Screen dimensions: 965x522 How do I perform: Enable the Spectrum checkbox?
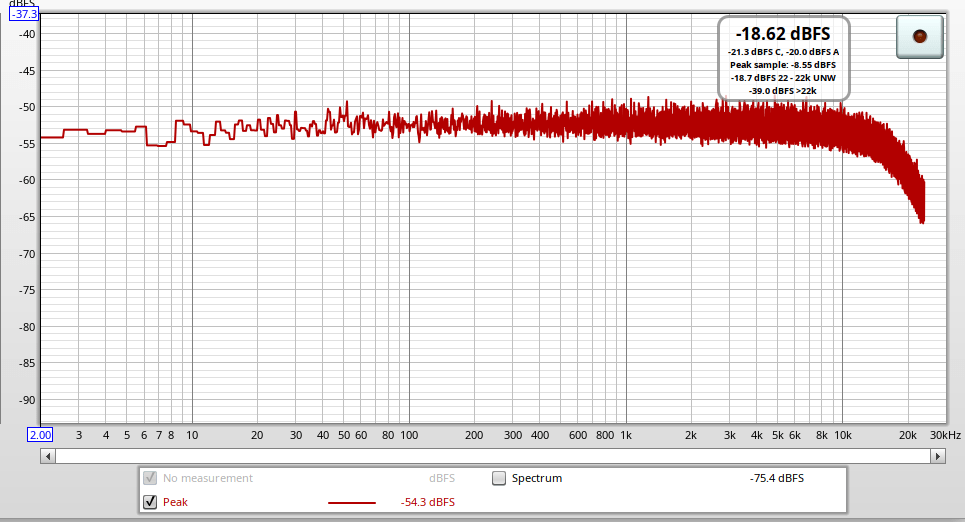499,478
